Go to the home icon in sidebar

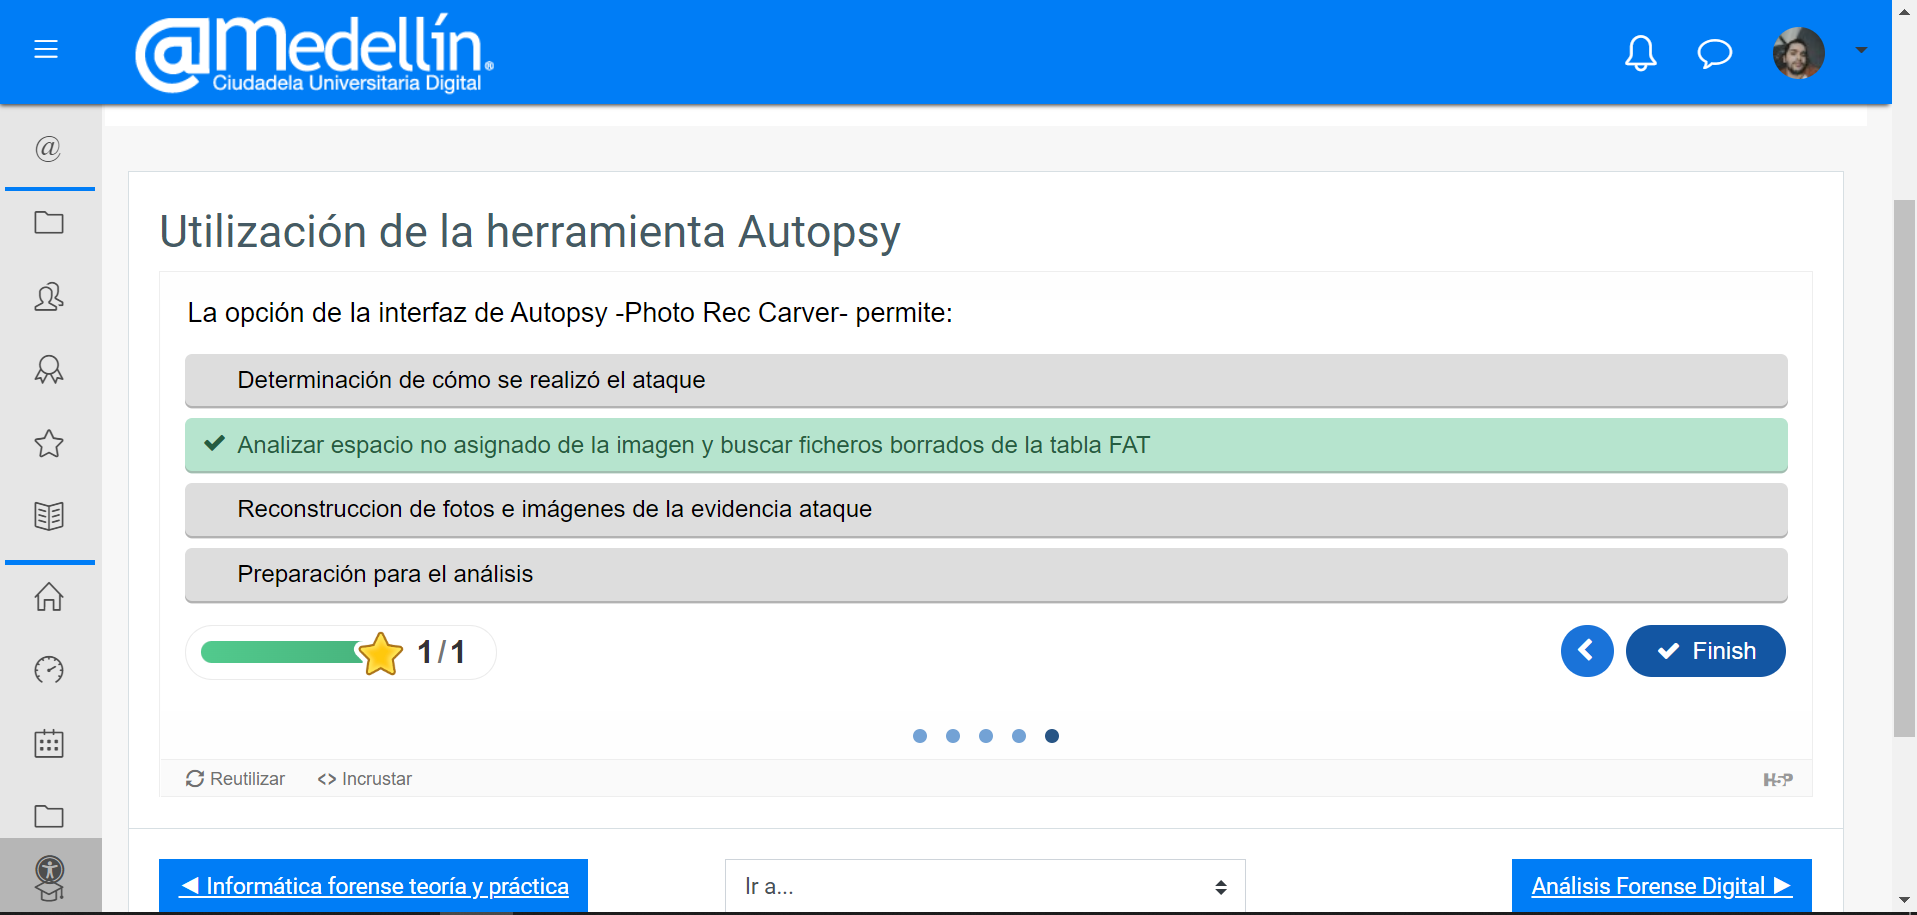click(x=48, y=597)
